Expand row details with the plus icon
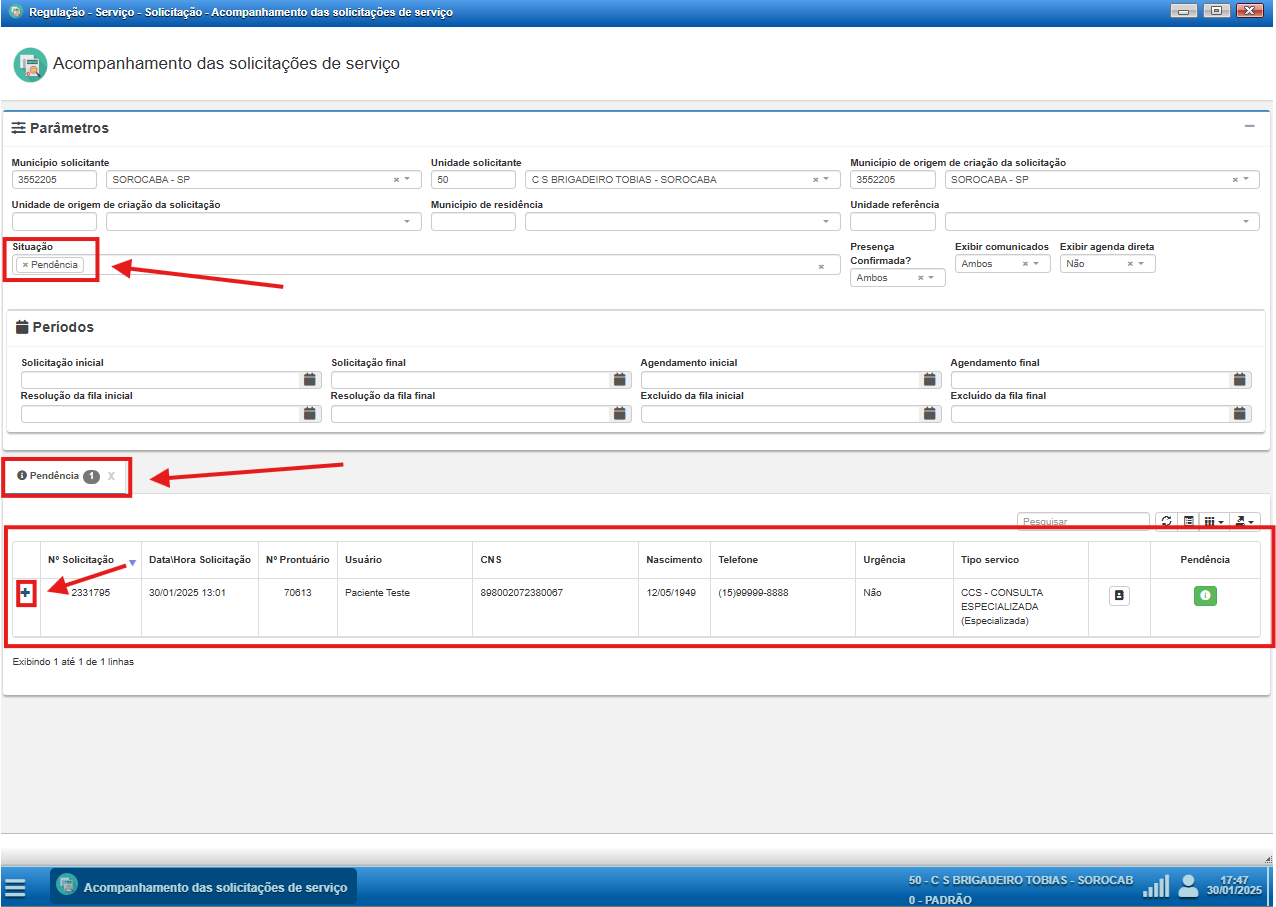Image resolution: width=1276 pixels, height=907 pixels. point(26,593)
